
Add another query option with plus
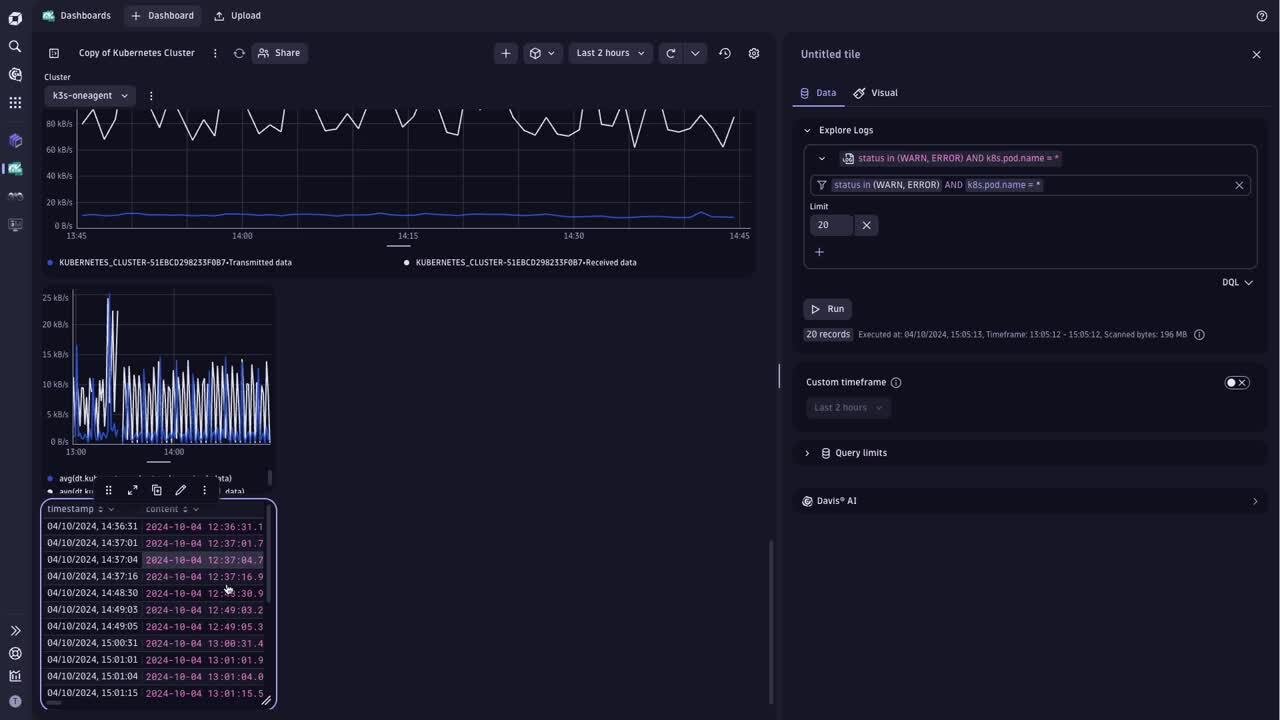click(x=819, y=252)
